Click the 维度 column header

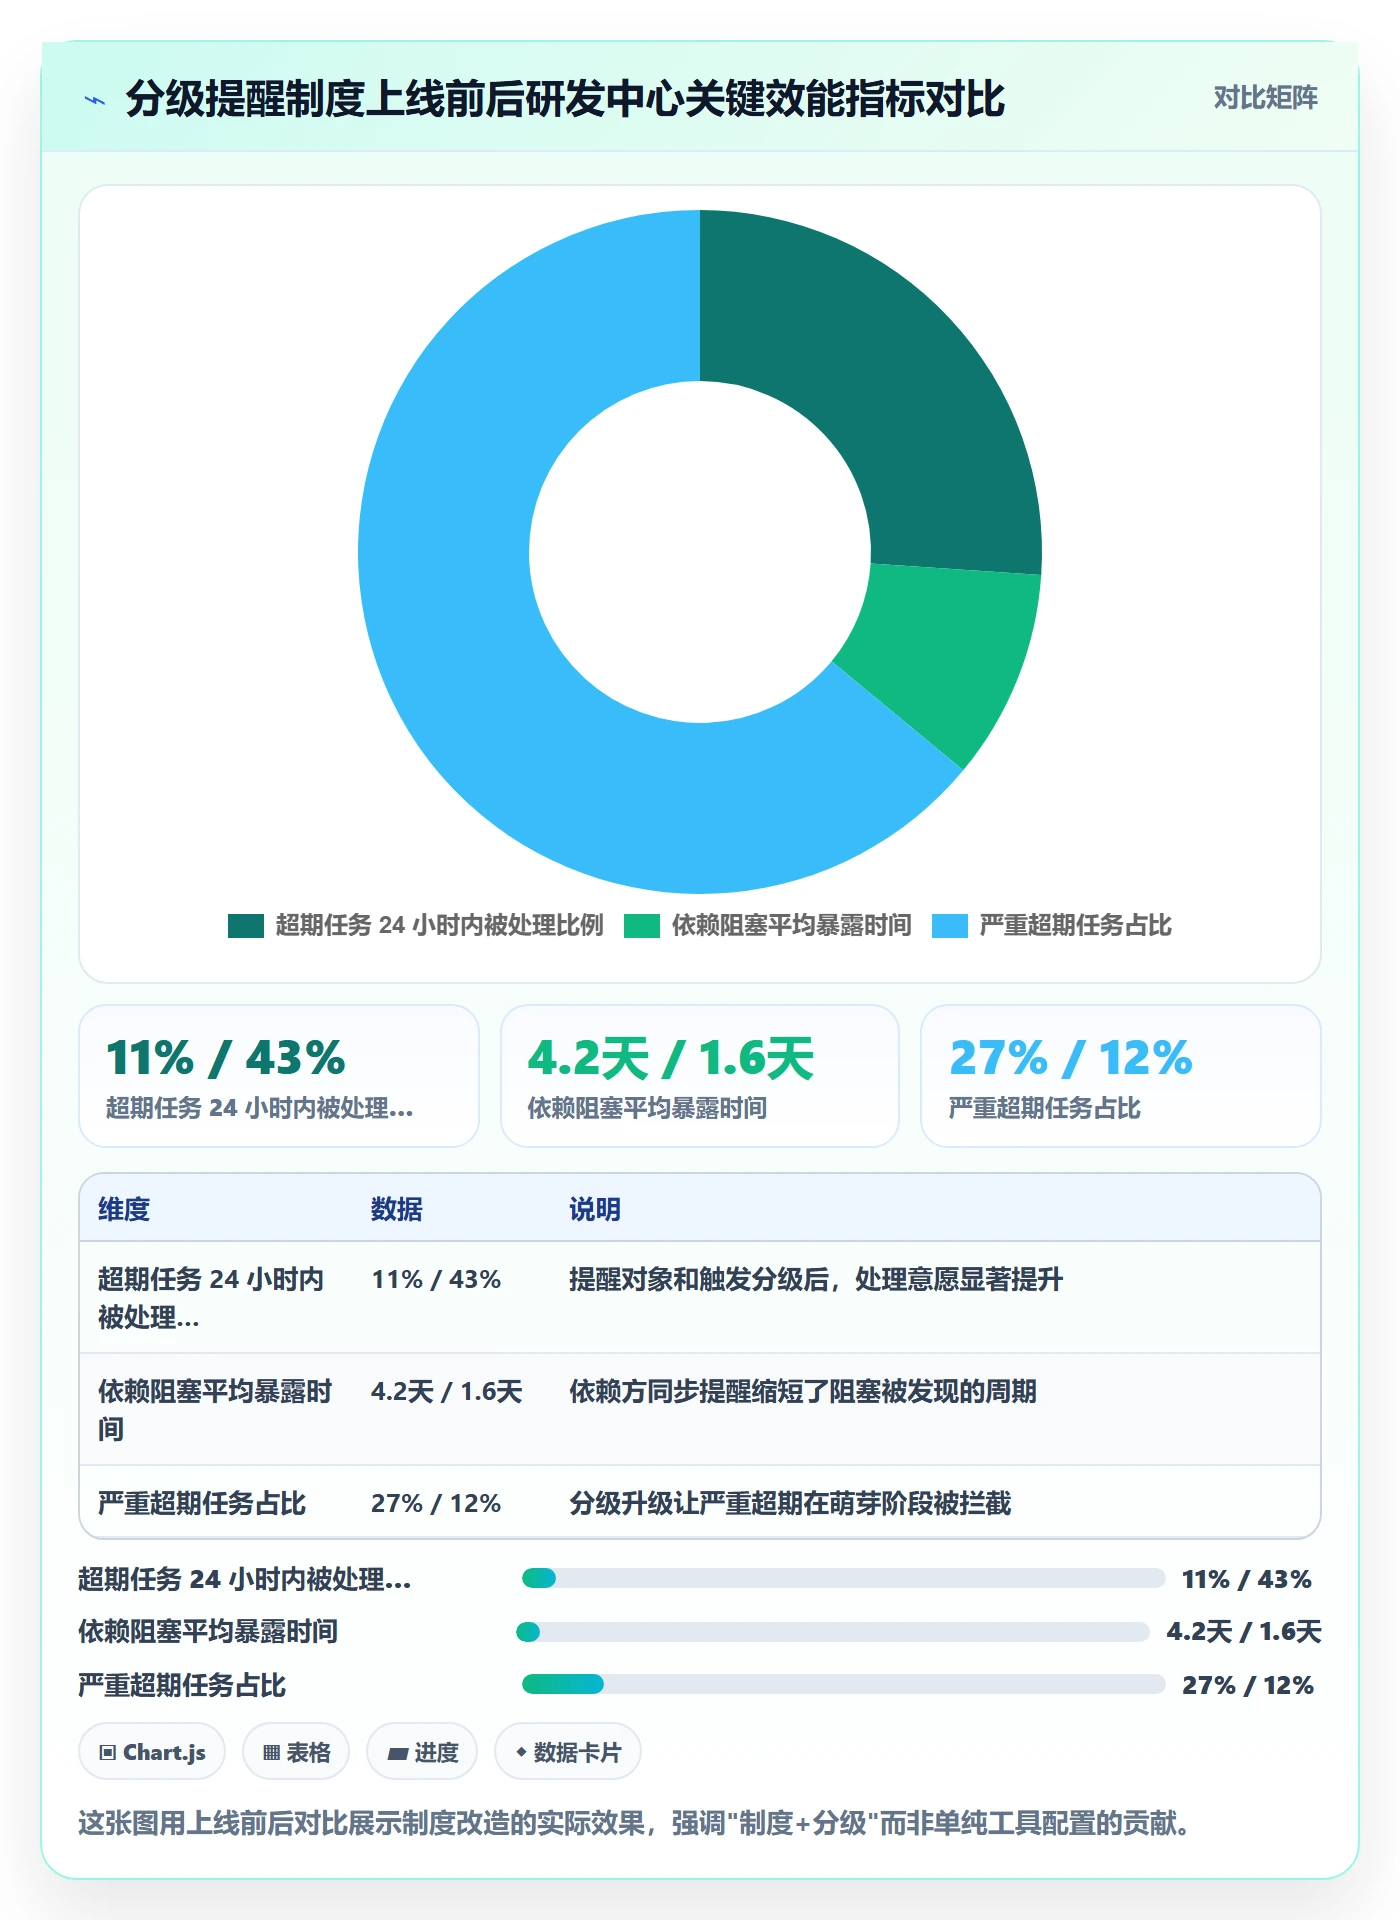coord(124,1209)
